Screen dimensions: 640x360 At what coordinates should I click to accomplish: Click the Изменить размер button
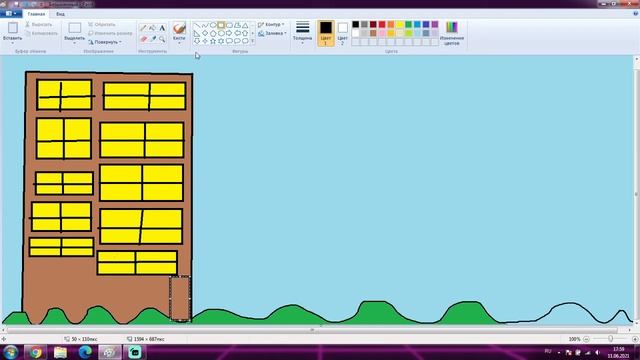(110, 33)
